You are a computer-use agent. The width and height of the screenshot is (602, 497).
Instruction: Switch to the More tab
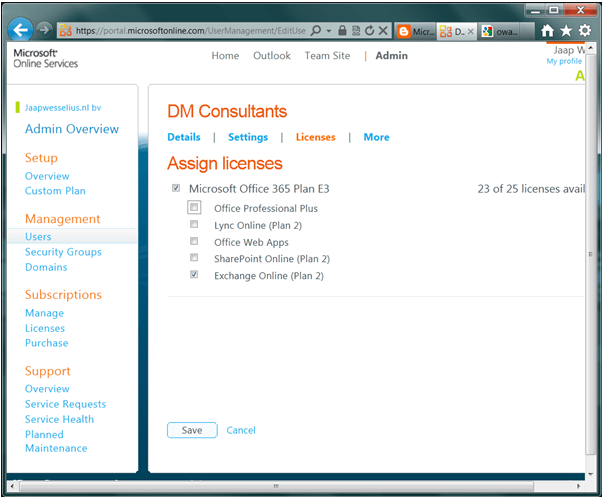[x=377, y=137]
